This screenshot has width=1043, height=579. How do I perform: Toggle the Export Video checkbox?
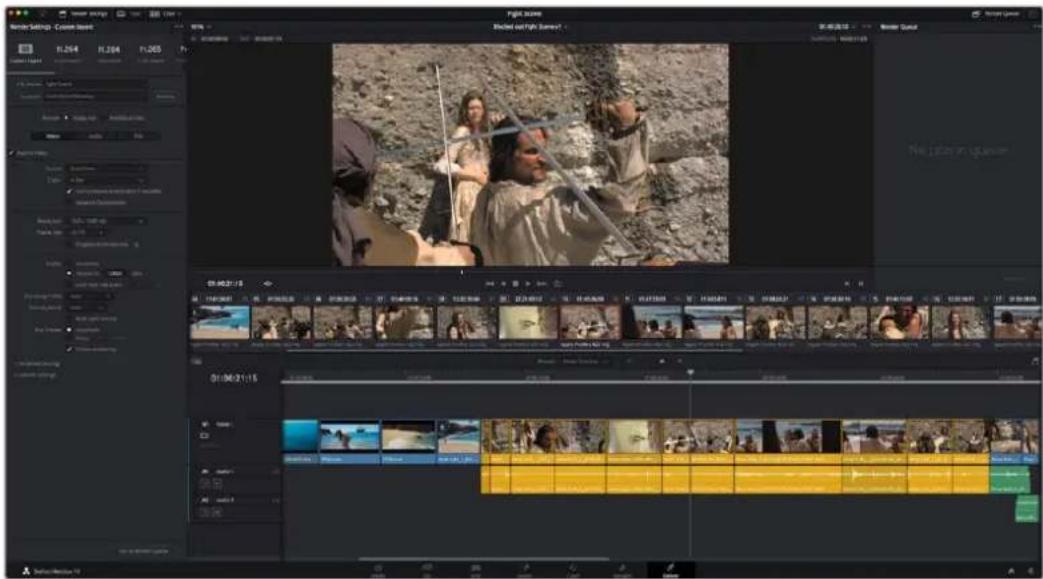[13, 153]
